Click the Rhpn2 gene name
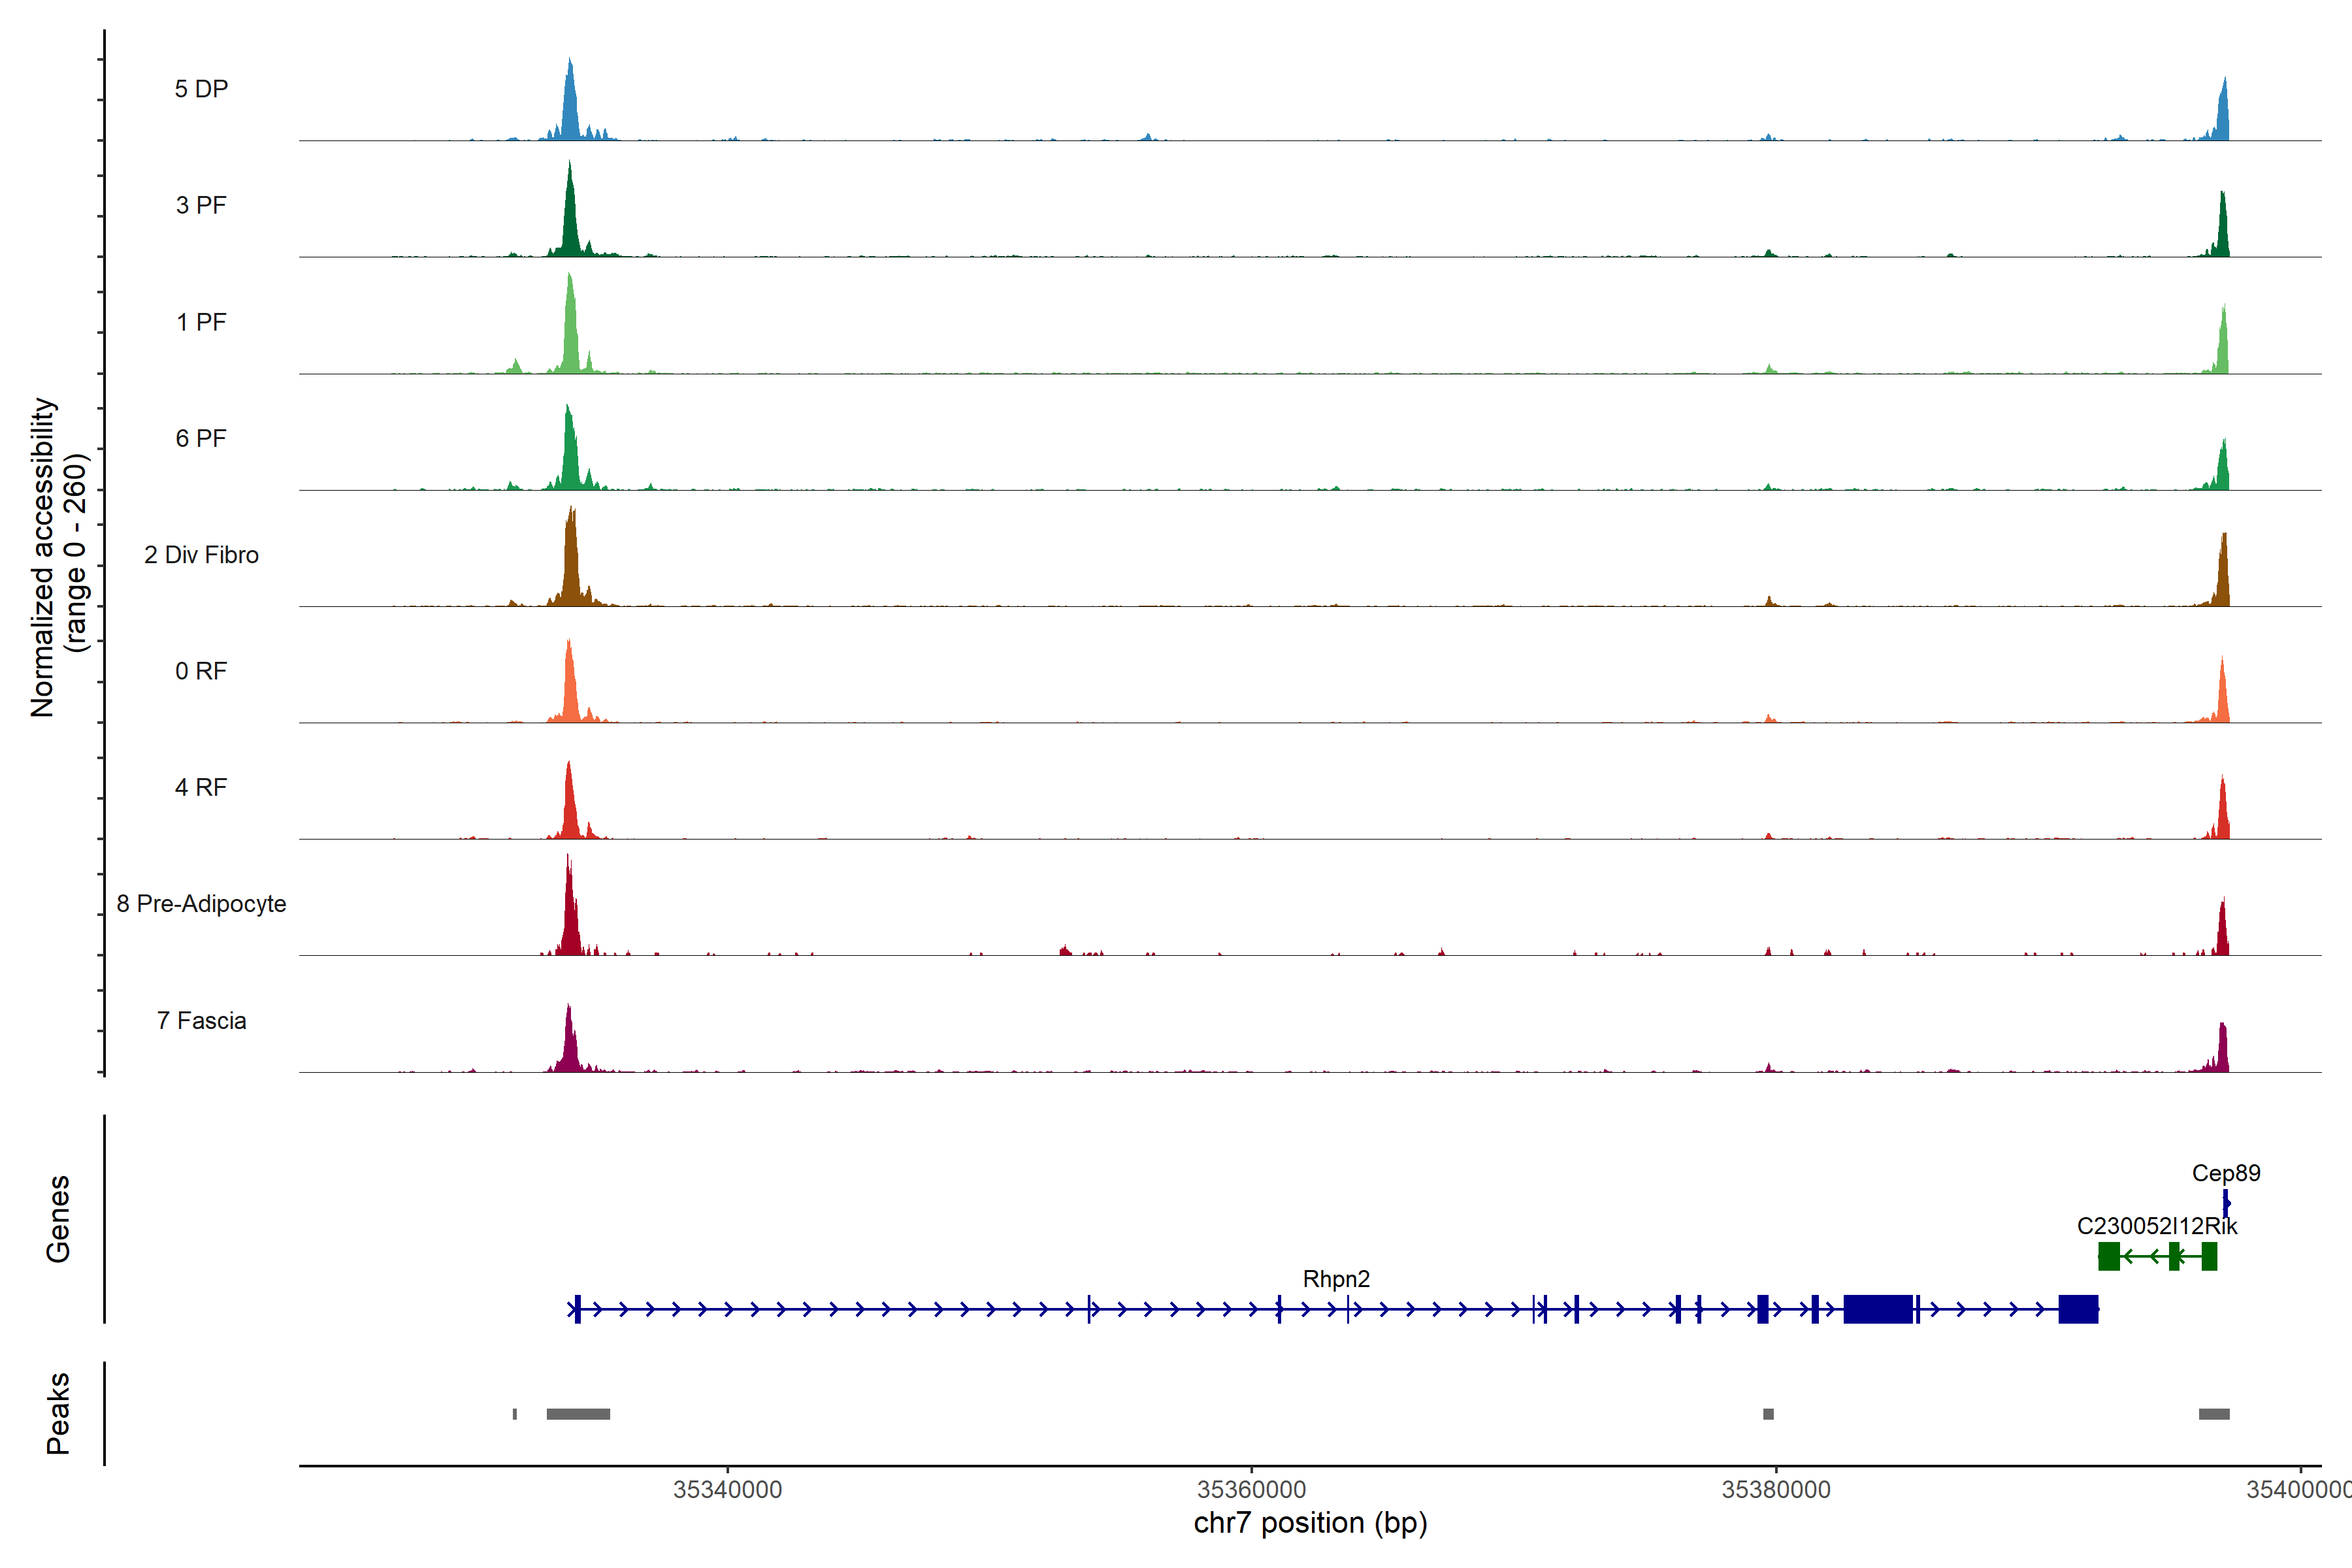 1336,1279
